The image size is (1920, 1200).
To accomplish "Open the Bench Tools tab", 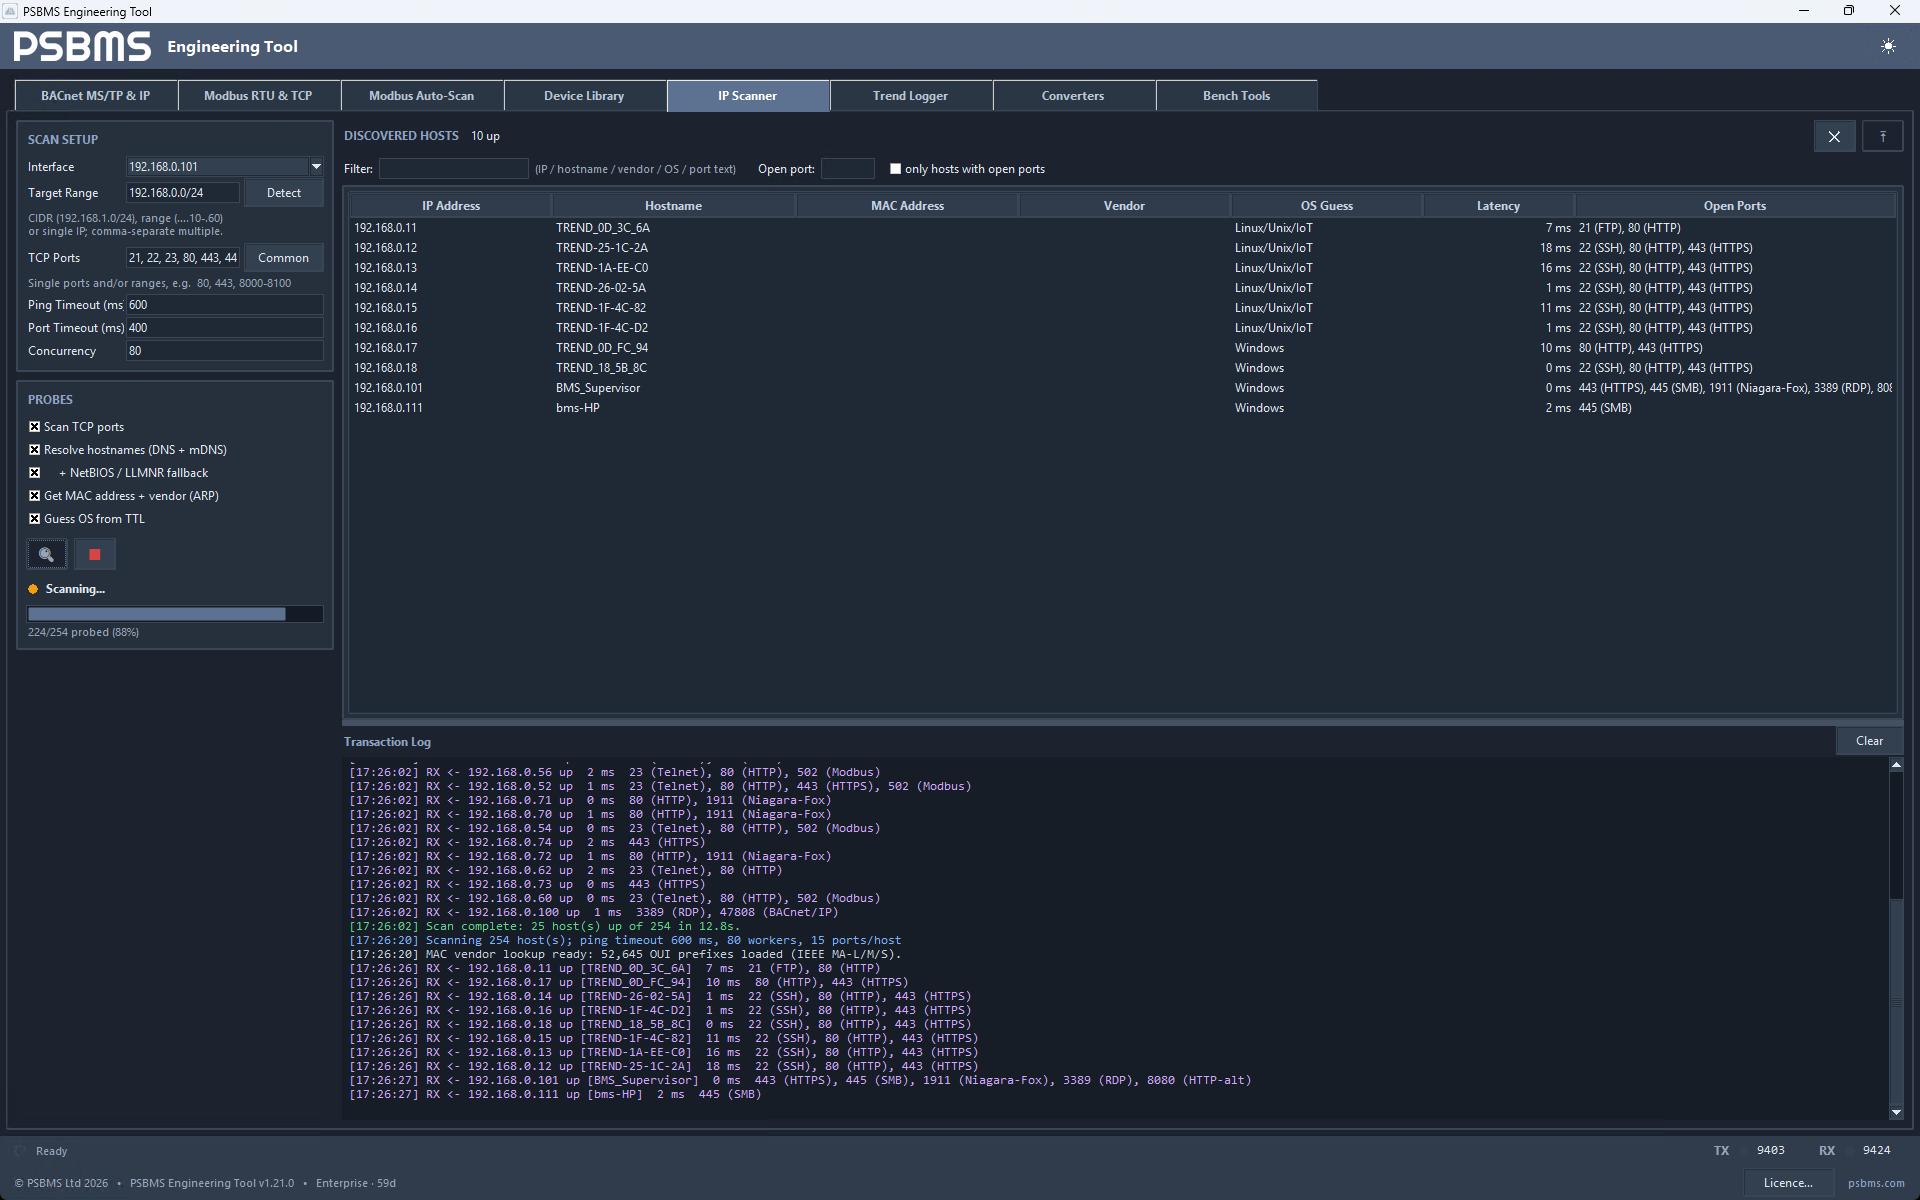I will click(x=1236, y=96).
